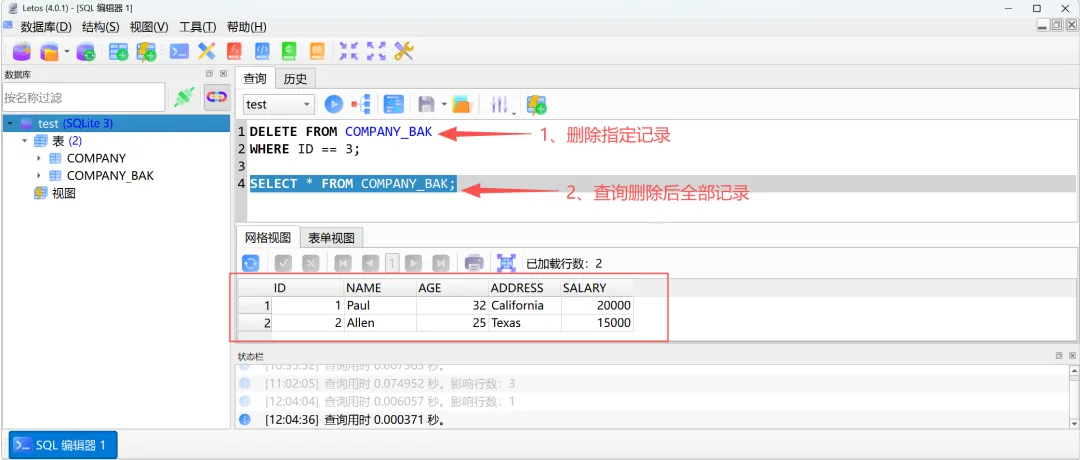Select the cell containing Allen
The image size is (1080, 460).
point(380,322)
